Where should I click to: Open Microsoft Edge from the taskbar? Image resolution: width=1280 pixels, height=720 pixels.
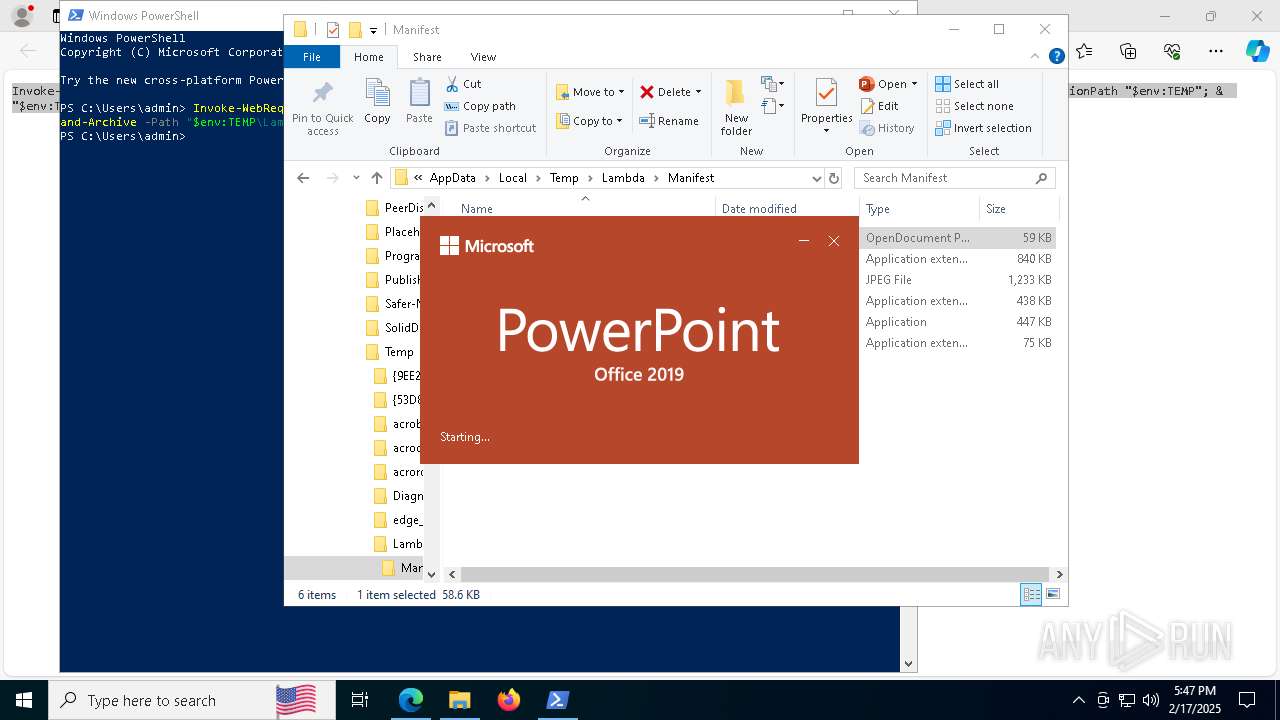(411, 700)
